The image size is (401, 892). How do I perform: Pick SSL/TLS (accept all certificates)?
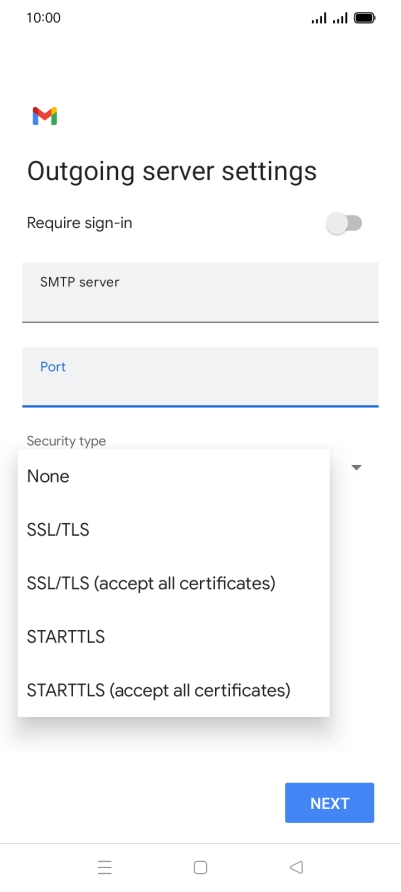(174, 583)
